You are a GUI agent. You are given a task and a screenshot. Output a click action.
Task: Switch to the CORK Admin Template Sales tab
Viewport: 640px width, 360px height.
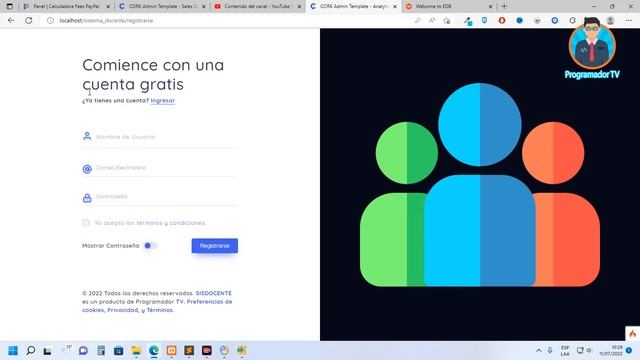tap(162, 6)
